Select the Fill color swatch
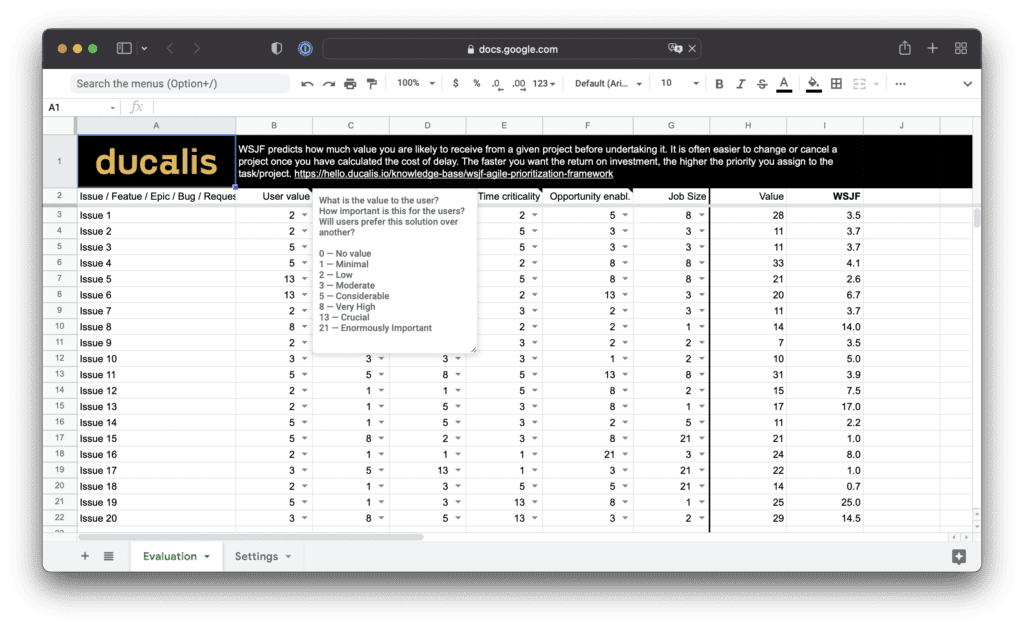1024x628 pixels. [813, 83]
